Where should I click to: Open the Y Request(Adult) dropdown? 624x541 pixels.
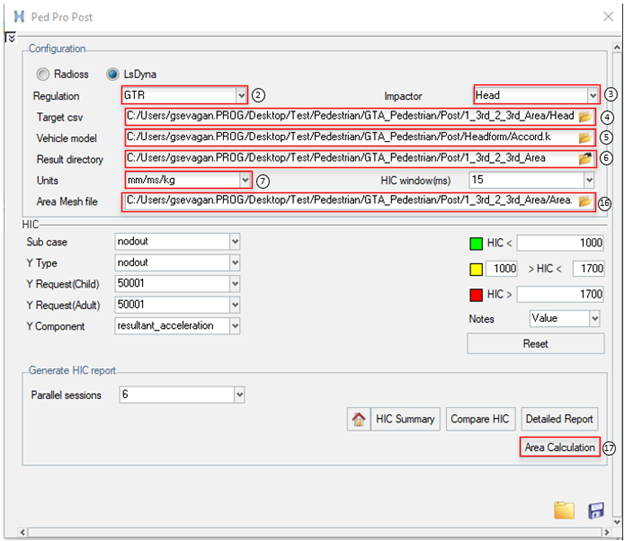click(177, 305)
